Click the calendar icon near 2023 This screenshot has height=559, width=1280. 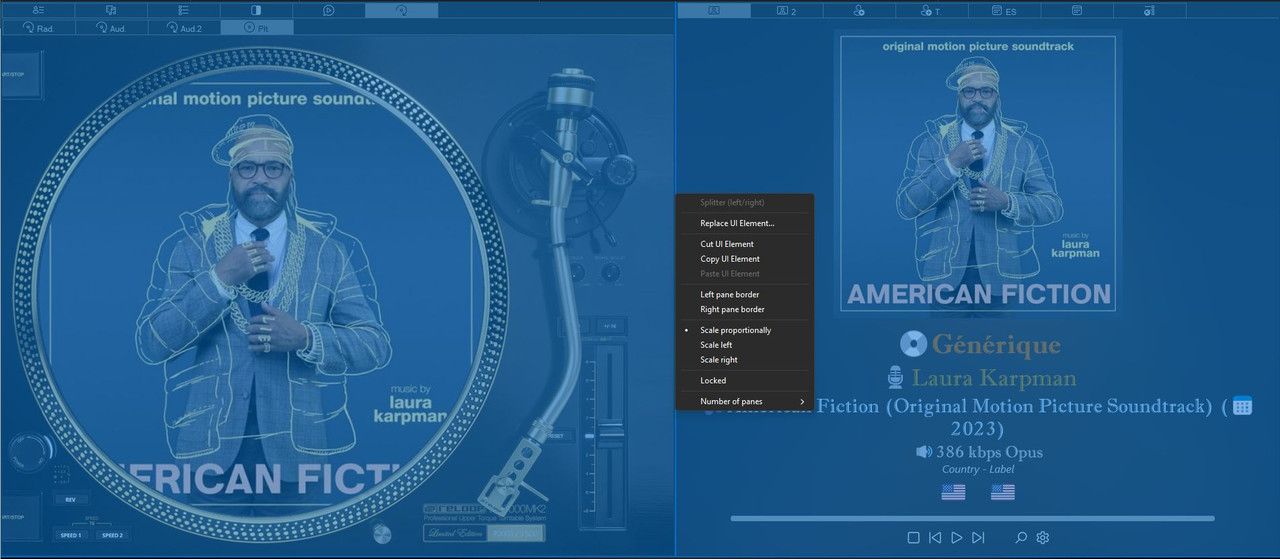(1242, 406)
